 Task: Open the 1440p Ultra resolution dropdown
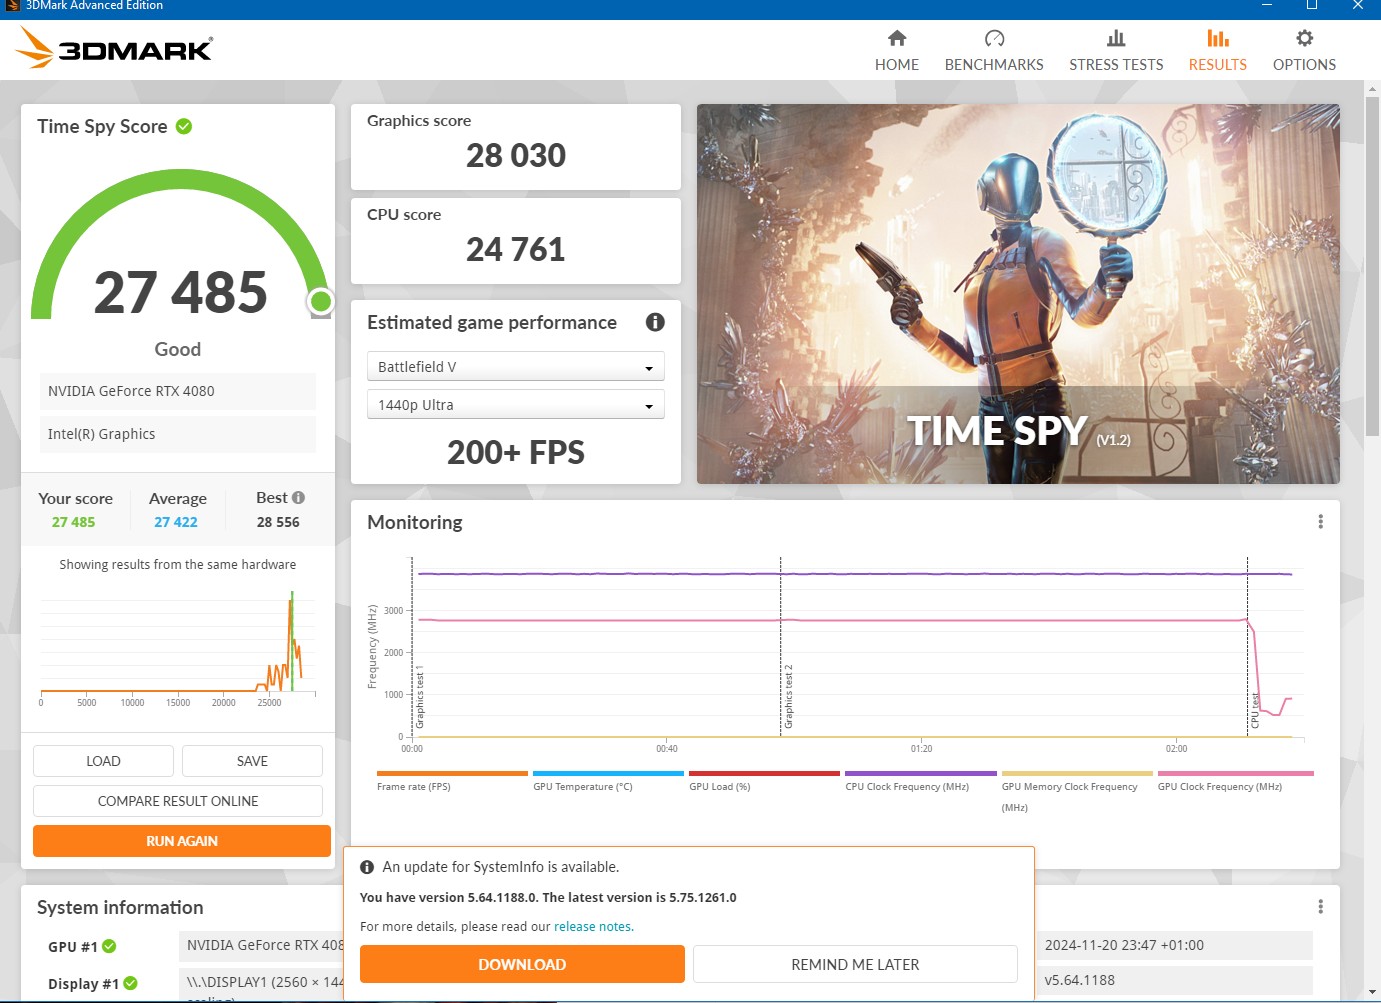pos(516,405)
